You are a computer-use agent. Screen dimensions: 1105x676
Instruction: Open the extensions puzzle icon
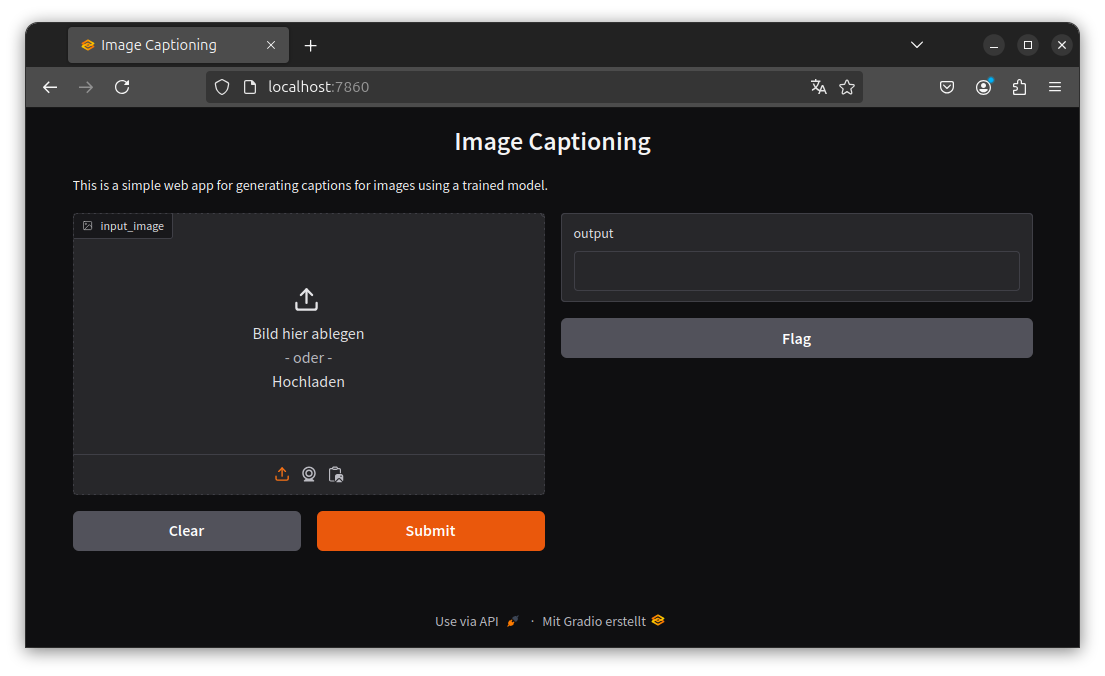[1019, 87]
